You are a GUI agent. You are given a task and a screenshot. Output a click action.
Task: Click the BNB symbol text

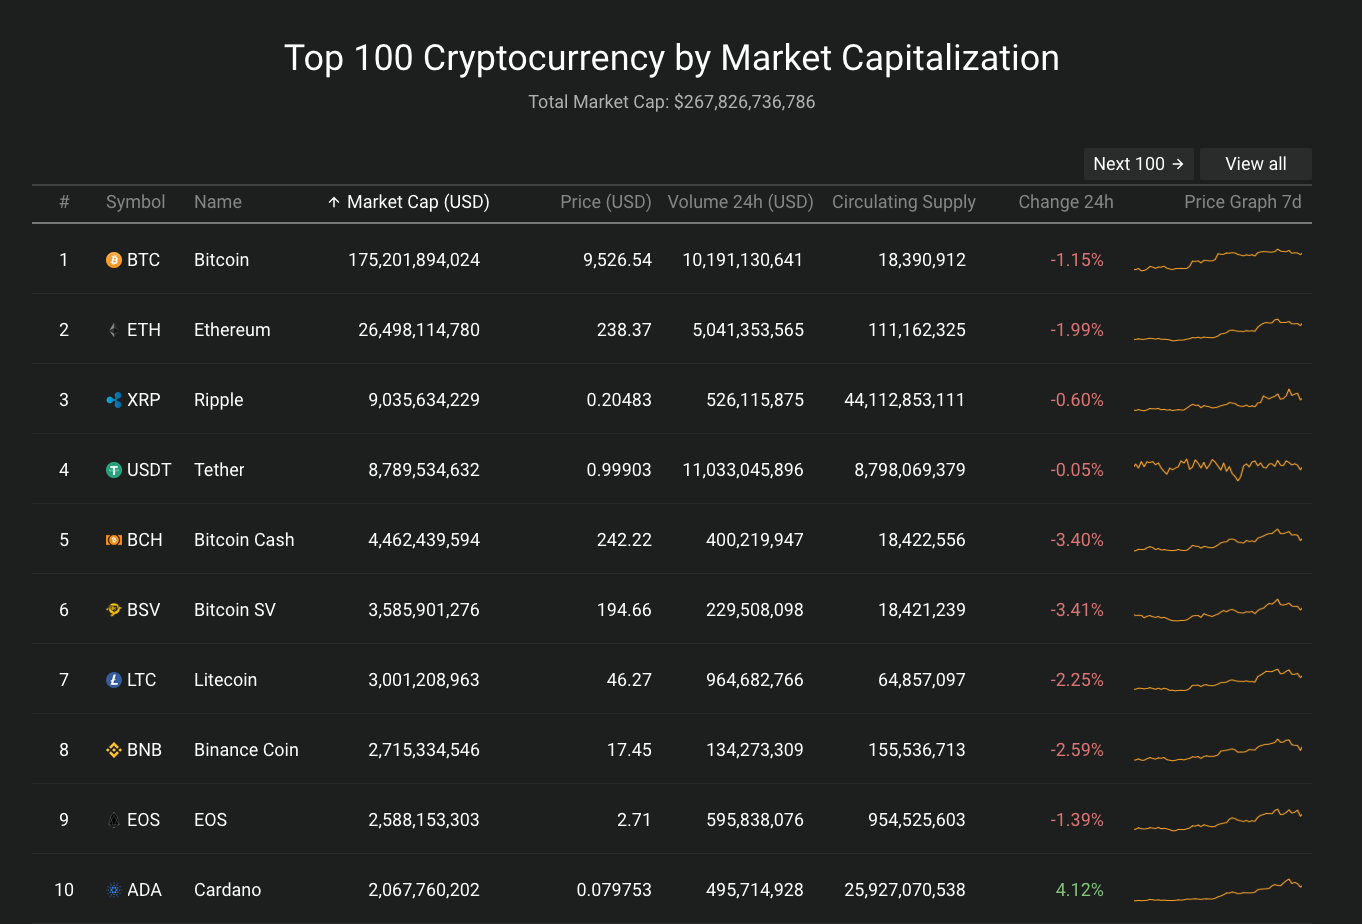click(x=145, y=750)
